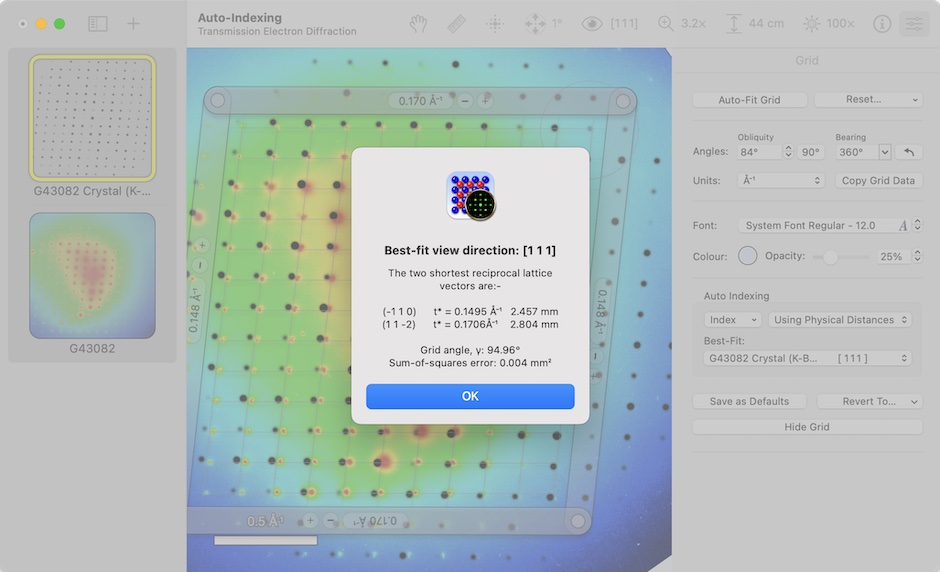Click the grid Colour swatch
The height and width of the screenshot is (572, 940).
click(x=747, y=256)
